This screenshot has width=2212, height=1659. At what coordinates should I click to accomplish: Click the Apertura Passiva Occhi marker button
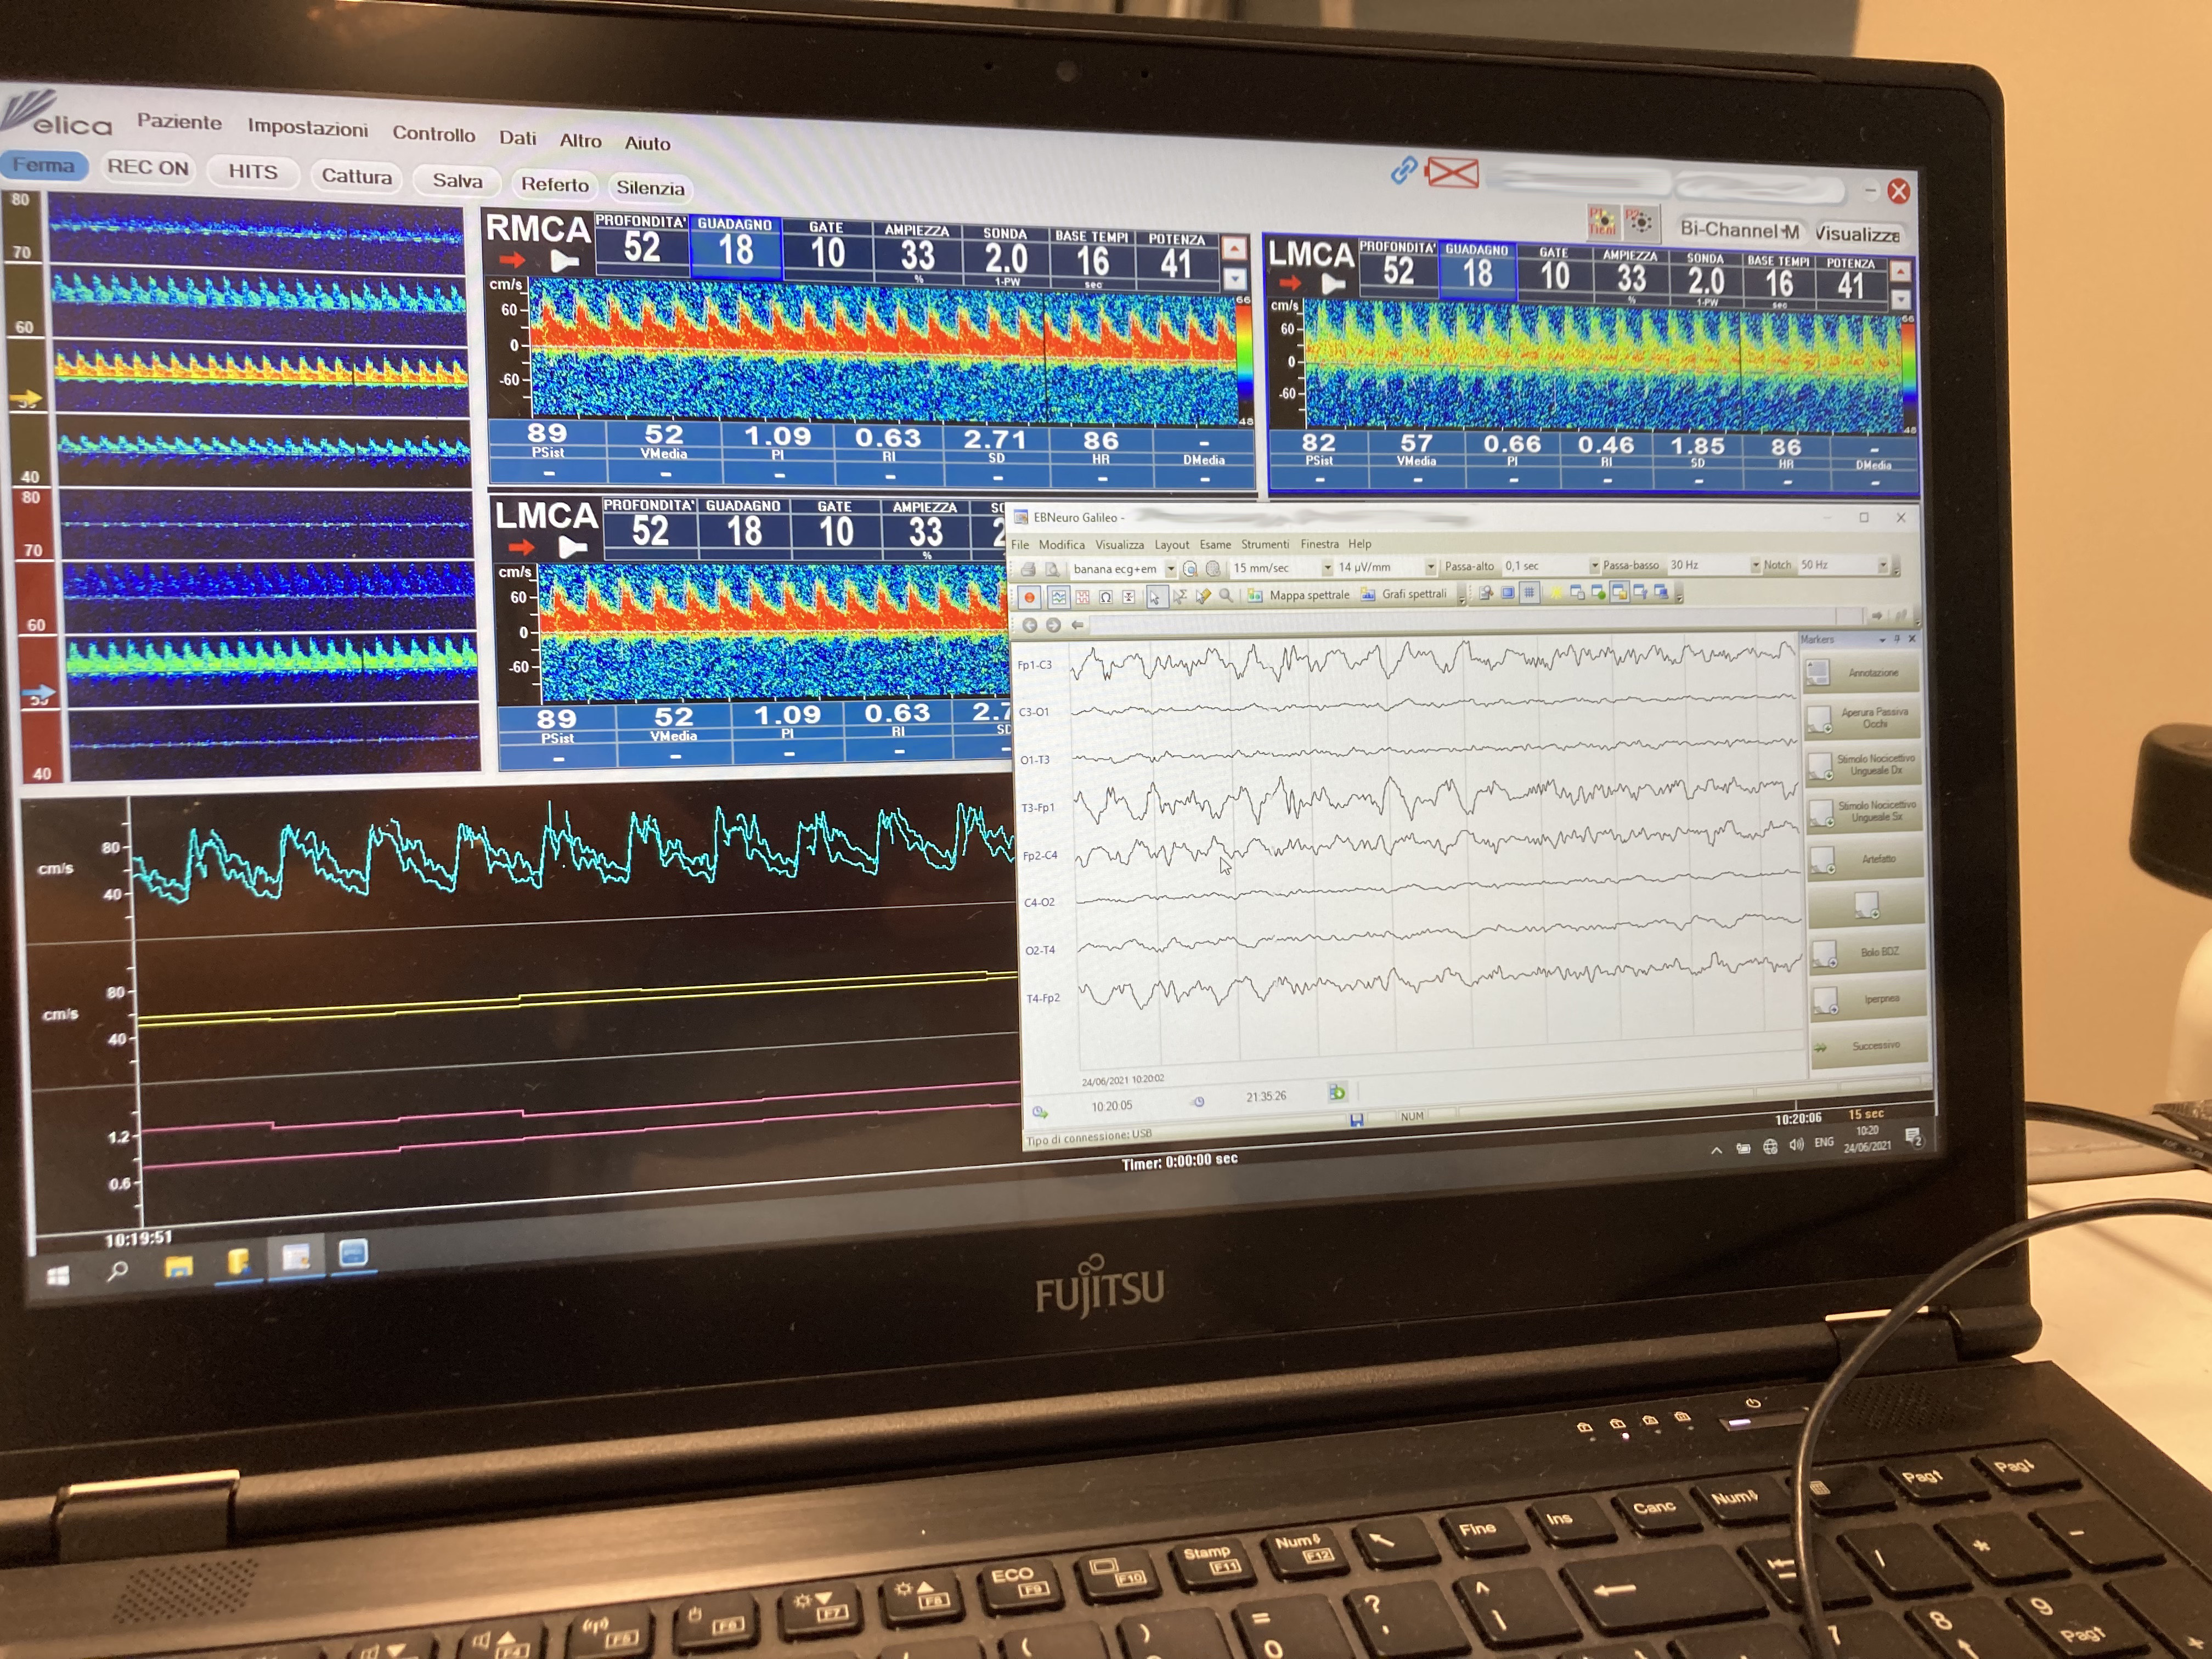coord(1863,718)
